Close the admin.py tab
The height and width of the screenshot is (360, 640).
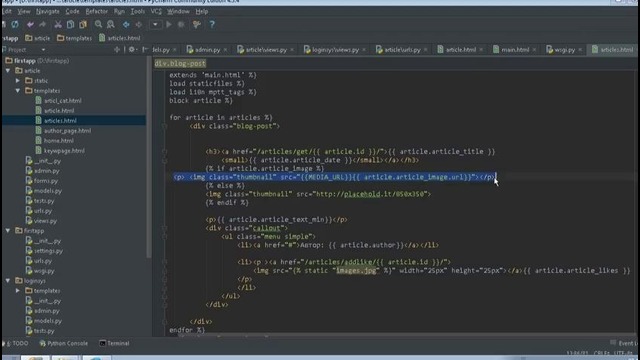225,50
